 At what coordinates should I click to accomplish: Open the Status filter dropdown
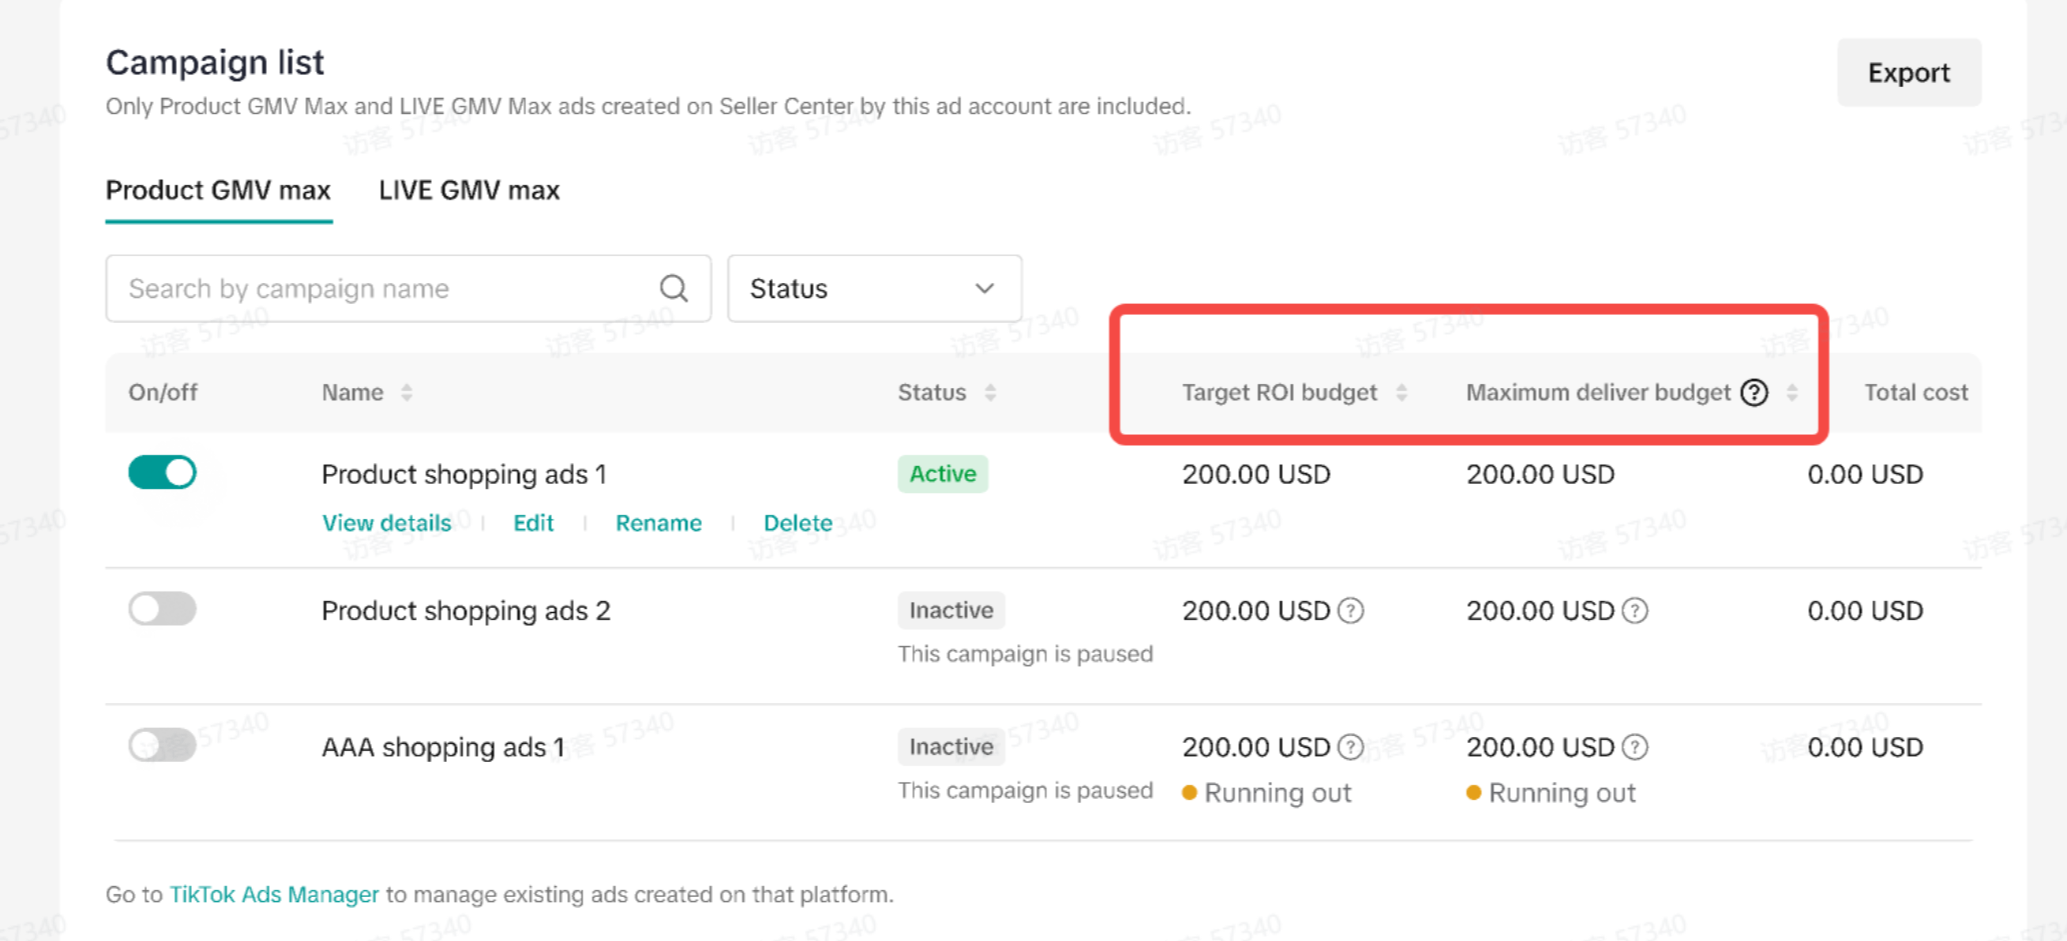873,289
